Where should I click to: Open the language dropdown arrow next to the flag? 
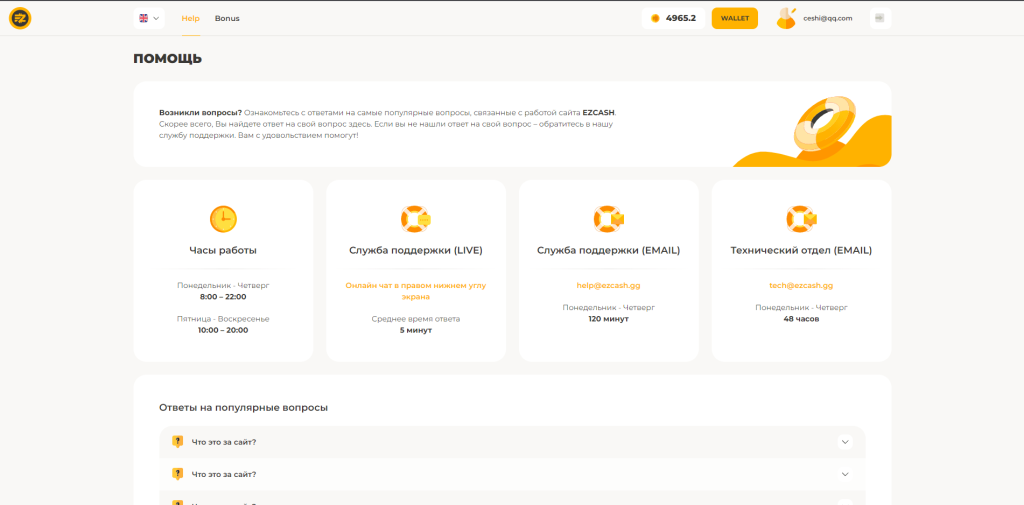156,18
